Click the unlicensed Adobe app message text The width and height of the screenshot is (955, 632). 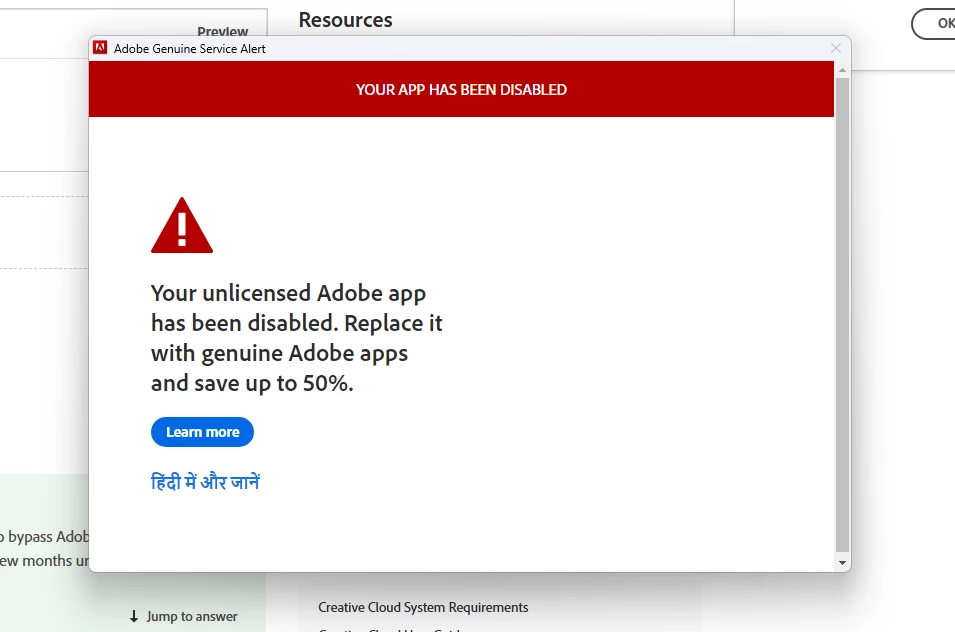click(297, 338)
